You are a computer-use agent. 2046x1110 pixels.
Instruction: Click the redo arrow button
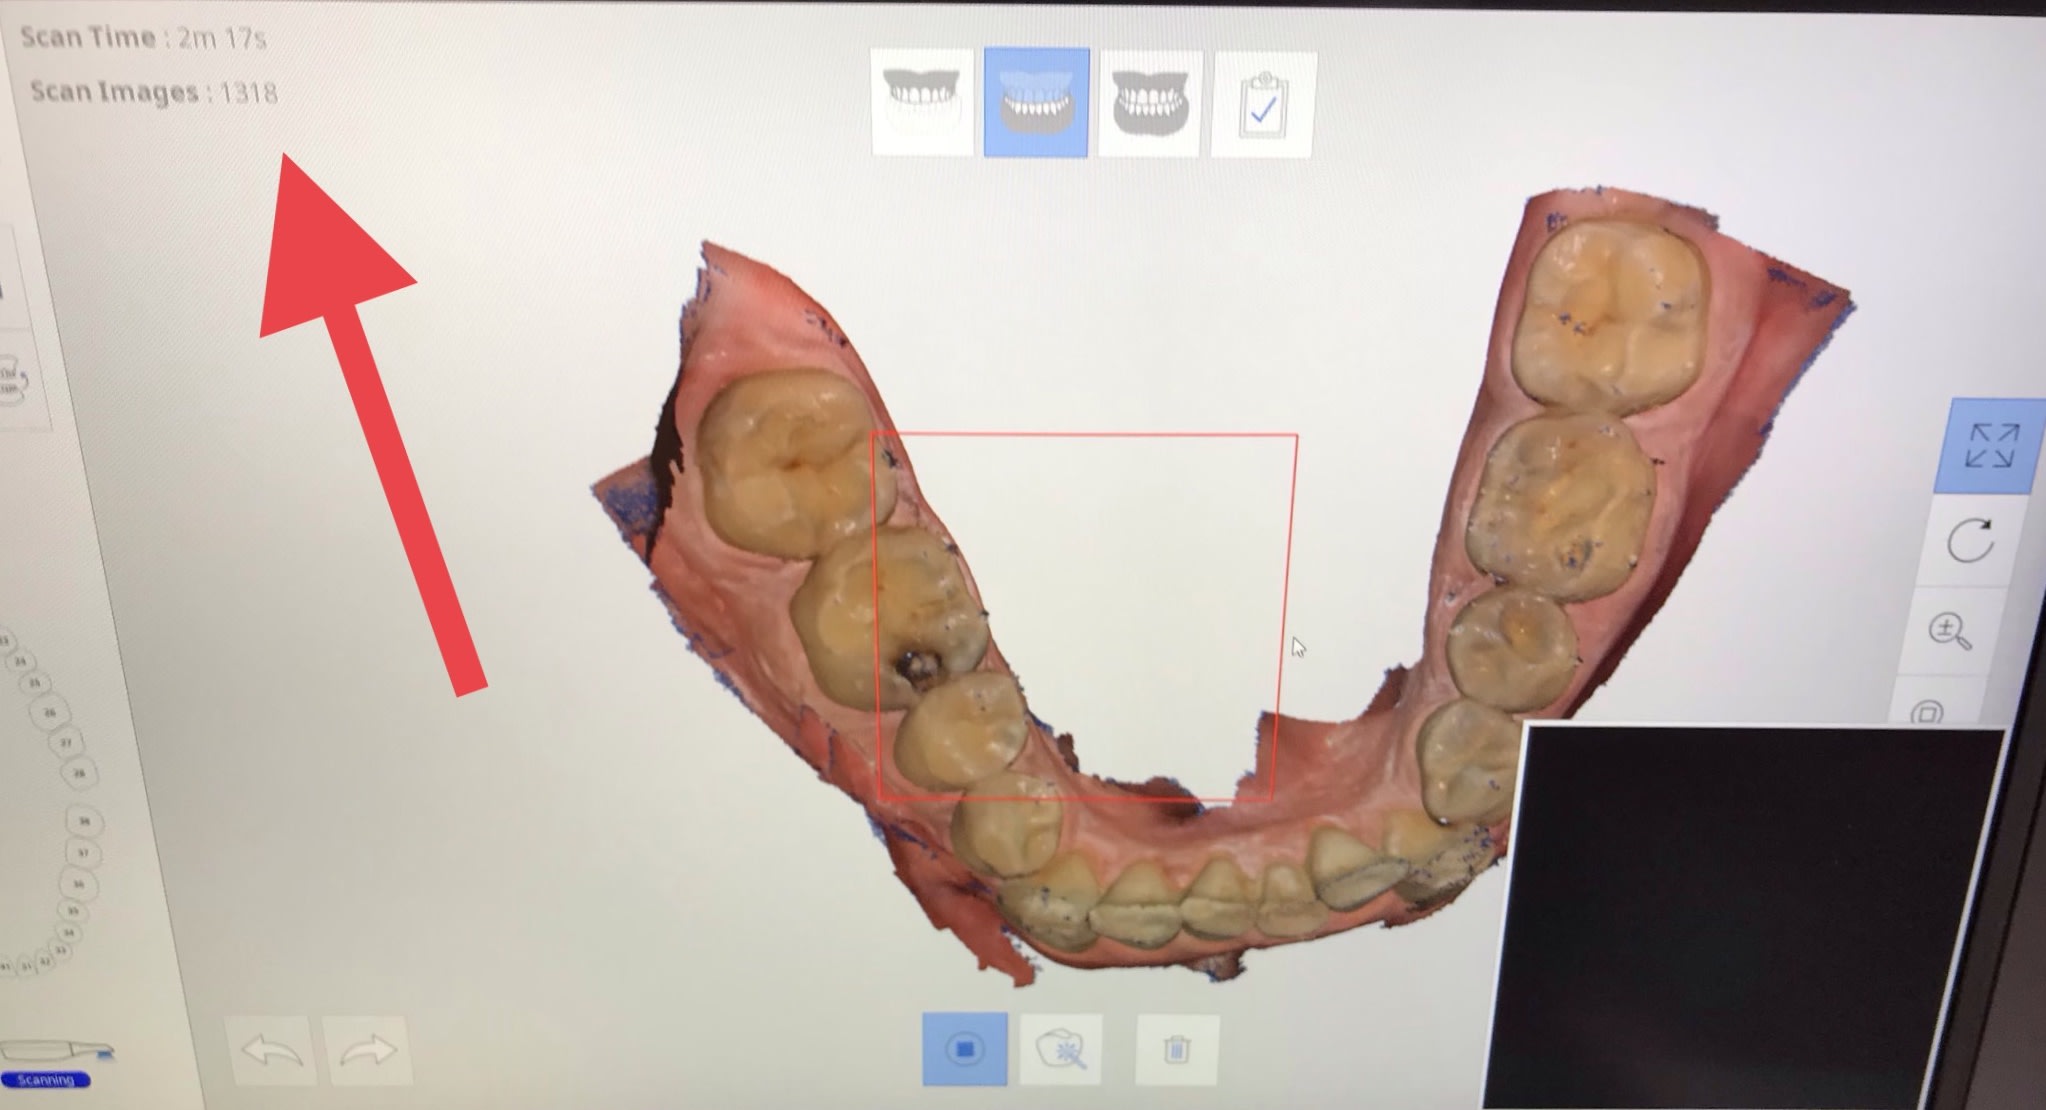(367, 1052)
